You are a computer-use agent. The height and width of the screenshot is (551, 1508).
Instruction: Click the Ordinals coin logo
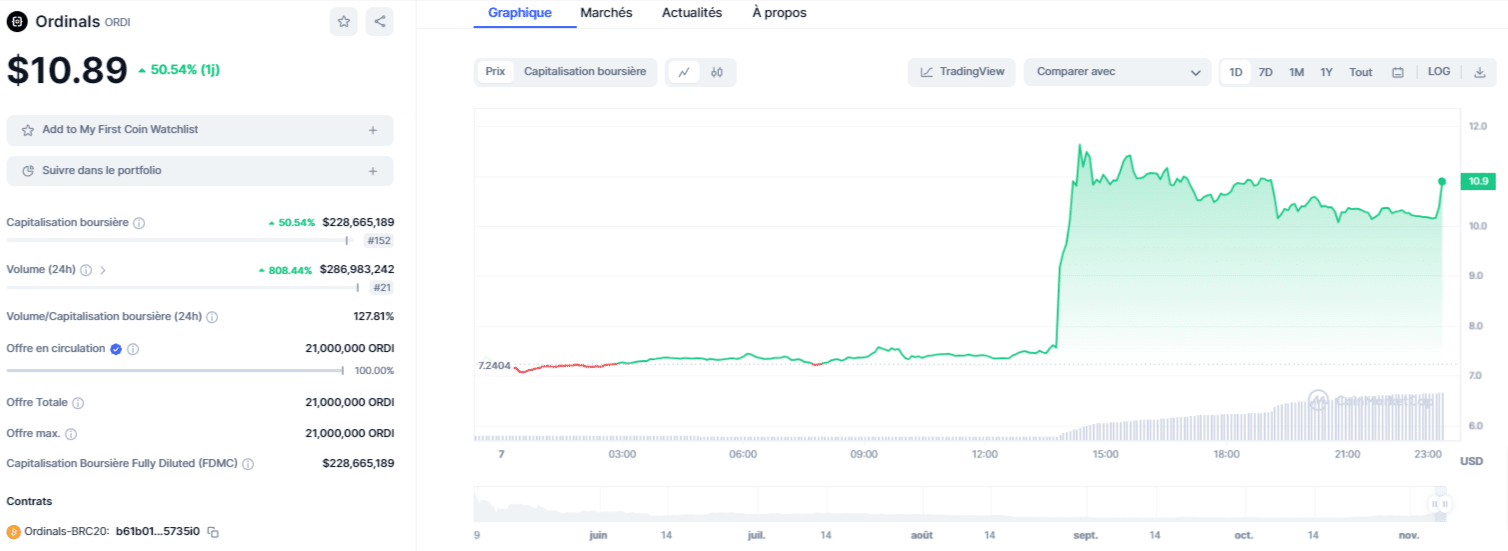[x=17, y=22]
